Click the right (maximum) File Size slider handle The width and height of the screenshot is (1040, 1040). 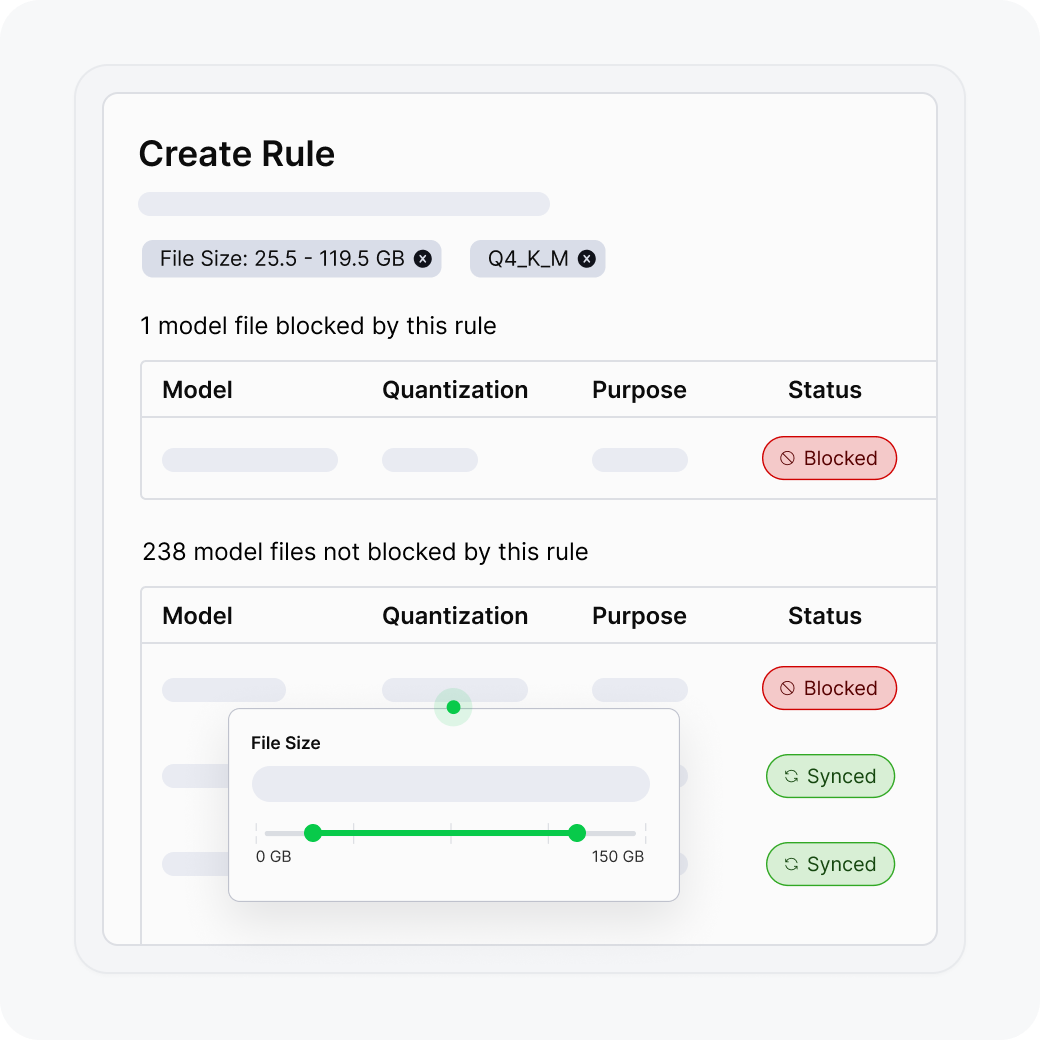576,833
